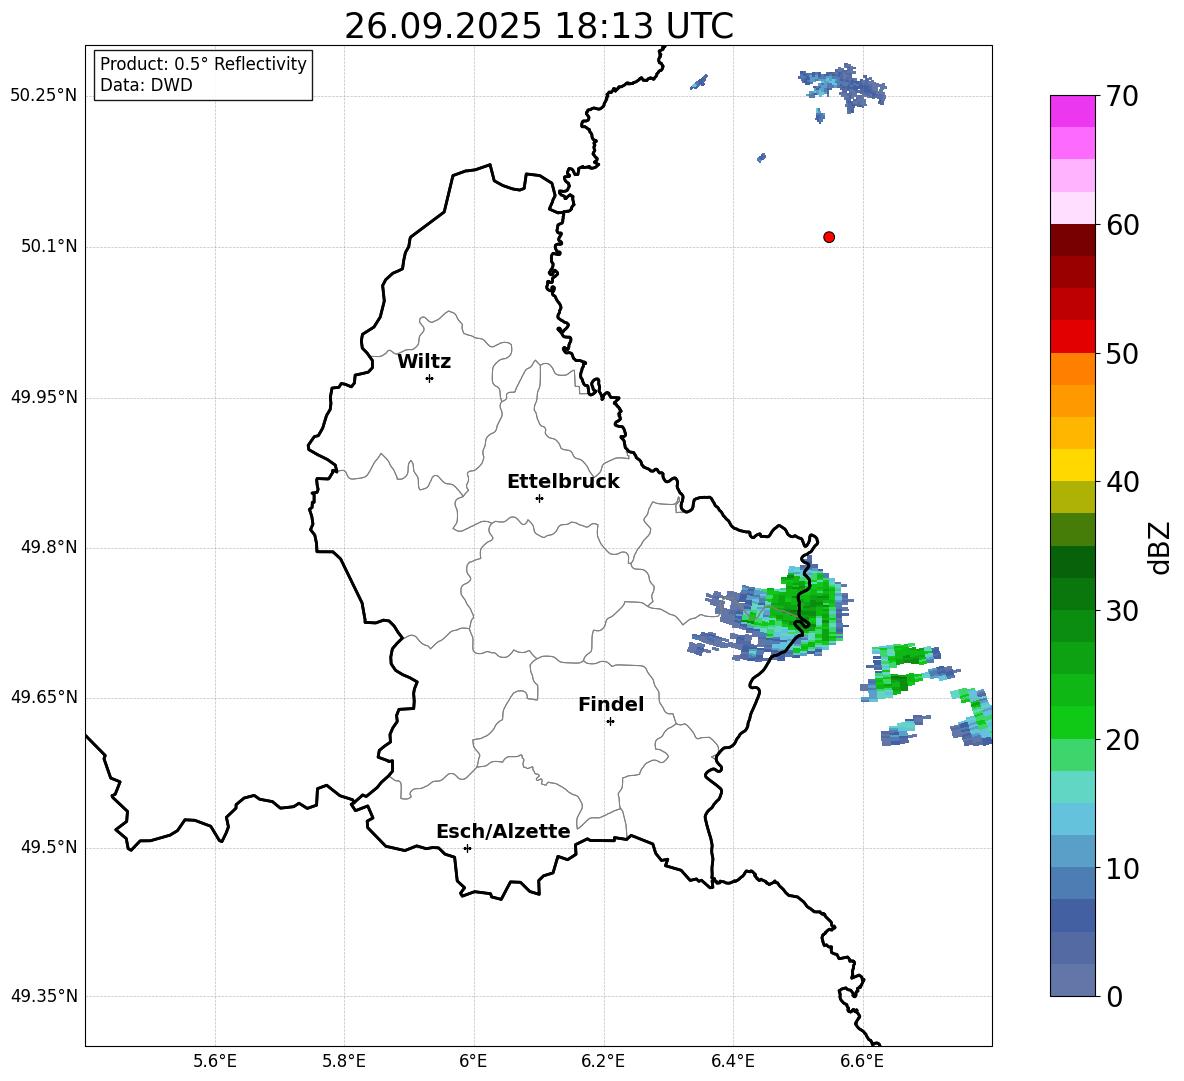Click the 5.6°E longitude label

[x=215, y=1061]
